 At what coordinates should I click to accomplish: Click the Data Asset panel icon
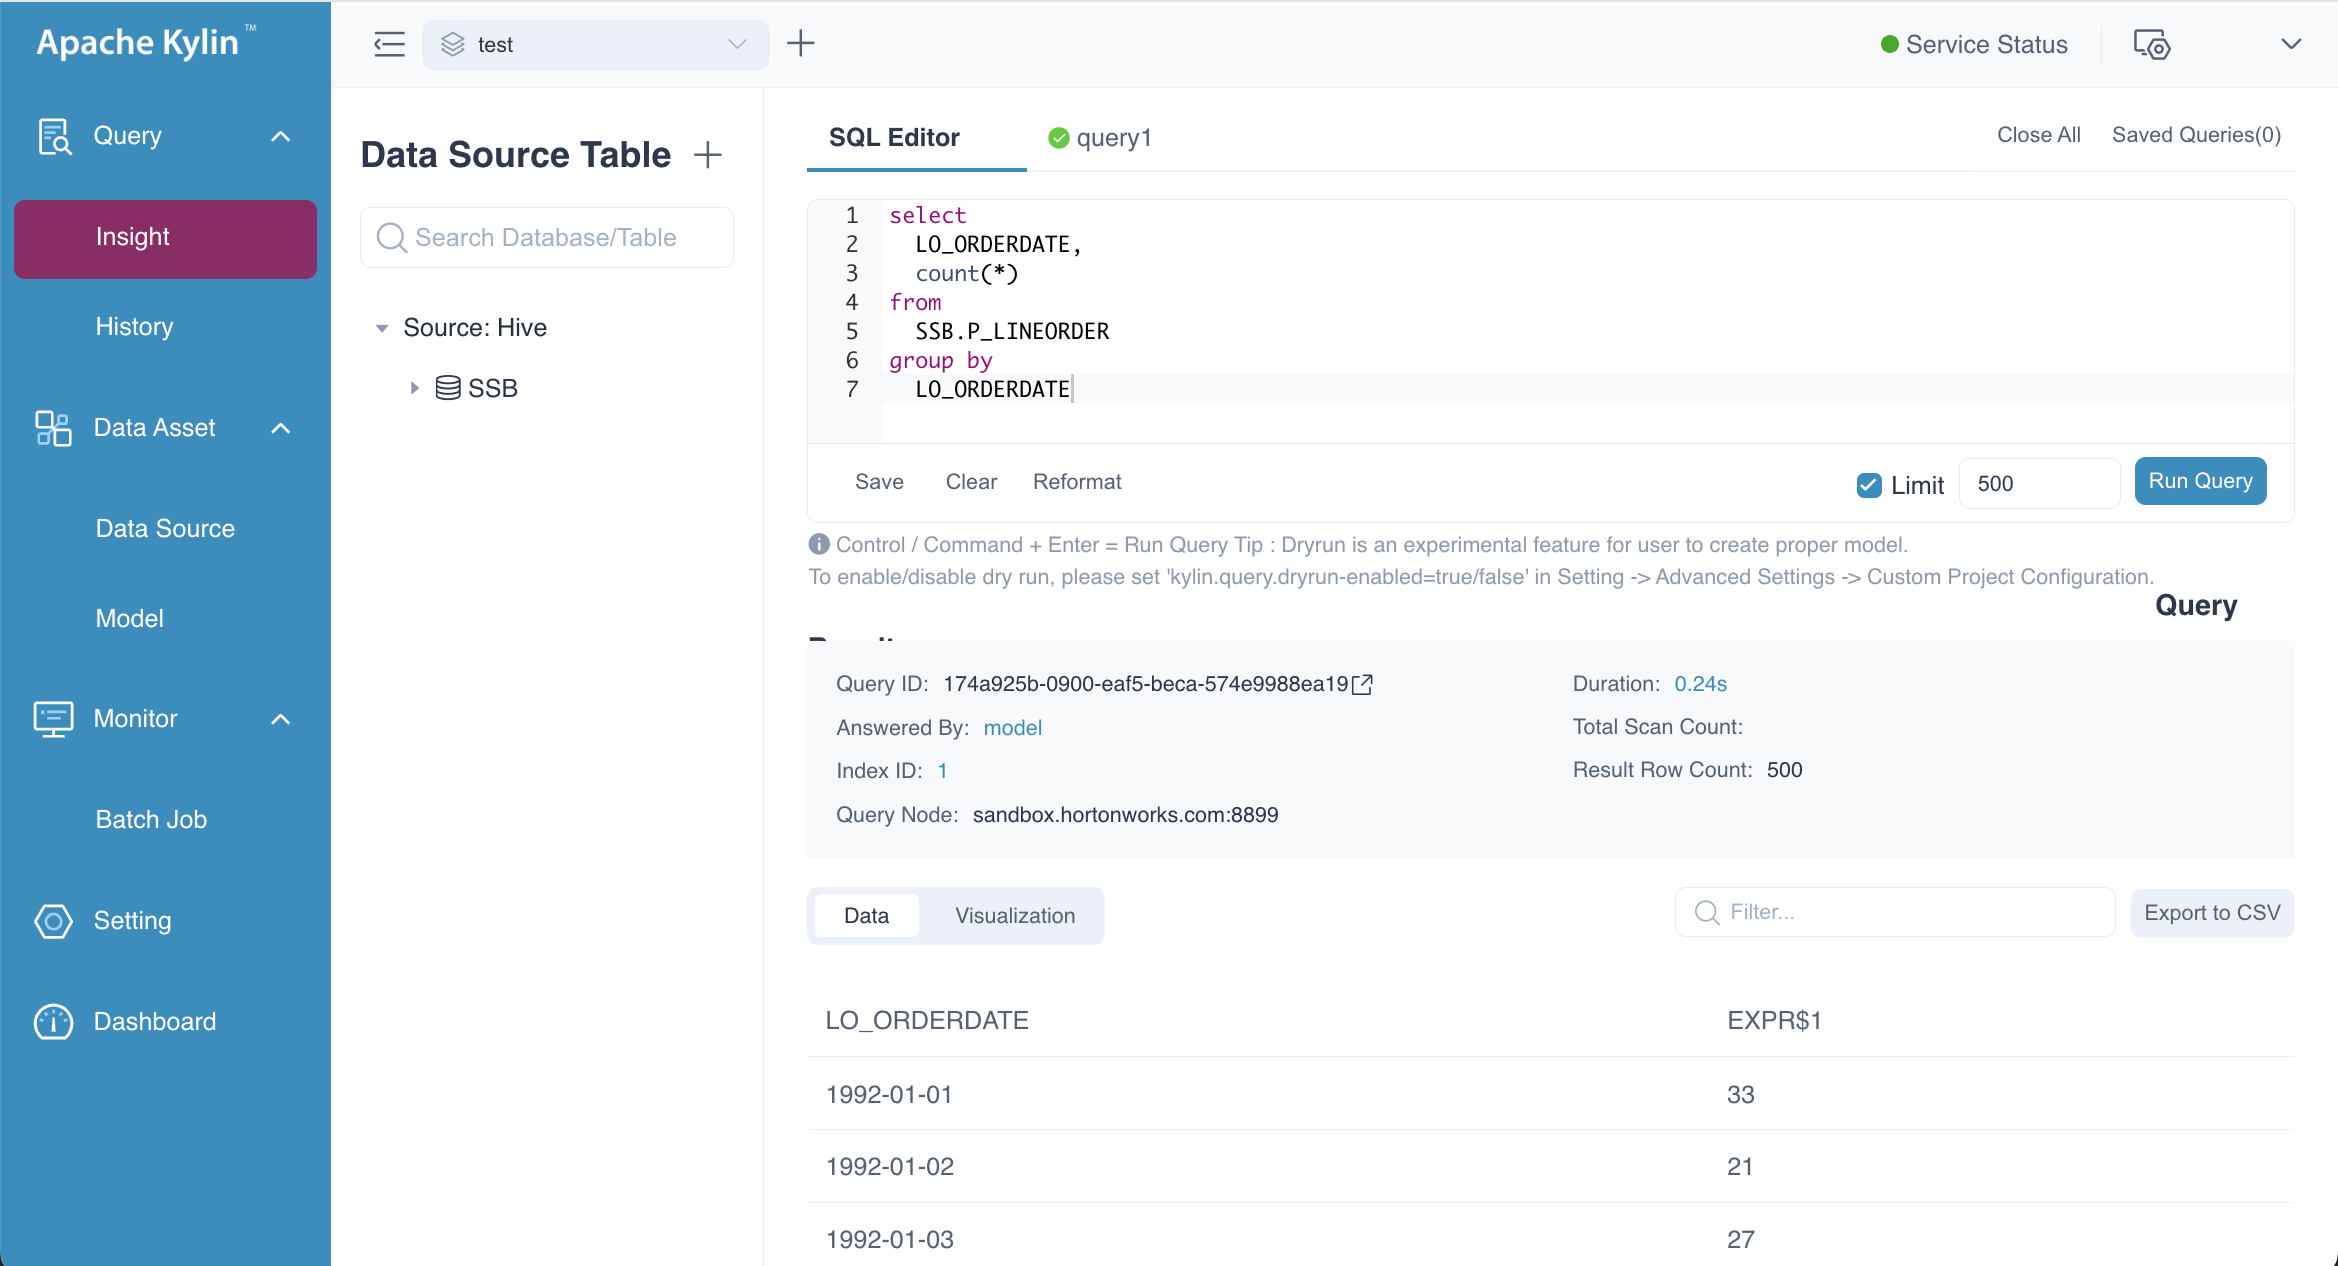coord(51,427)
